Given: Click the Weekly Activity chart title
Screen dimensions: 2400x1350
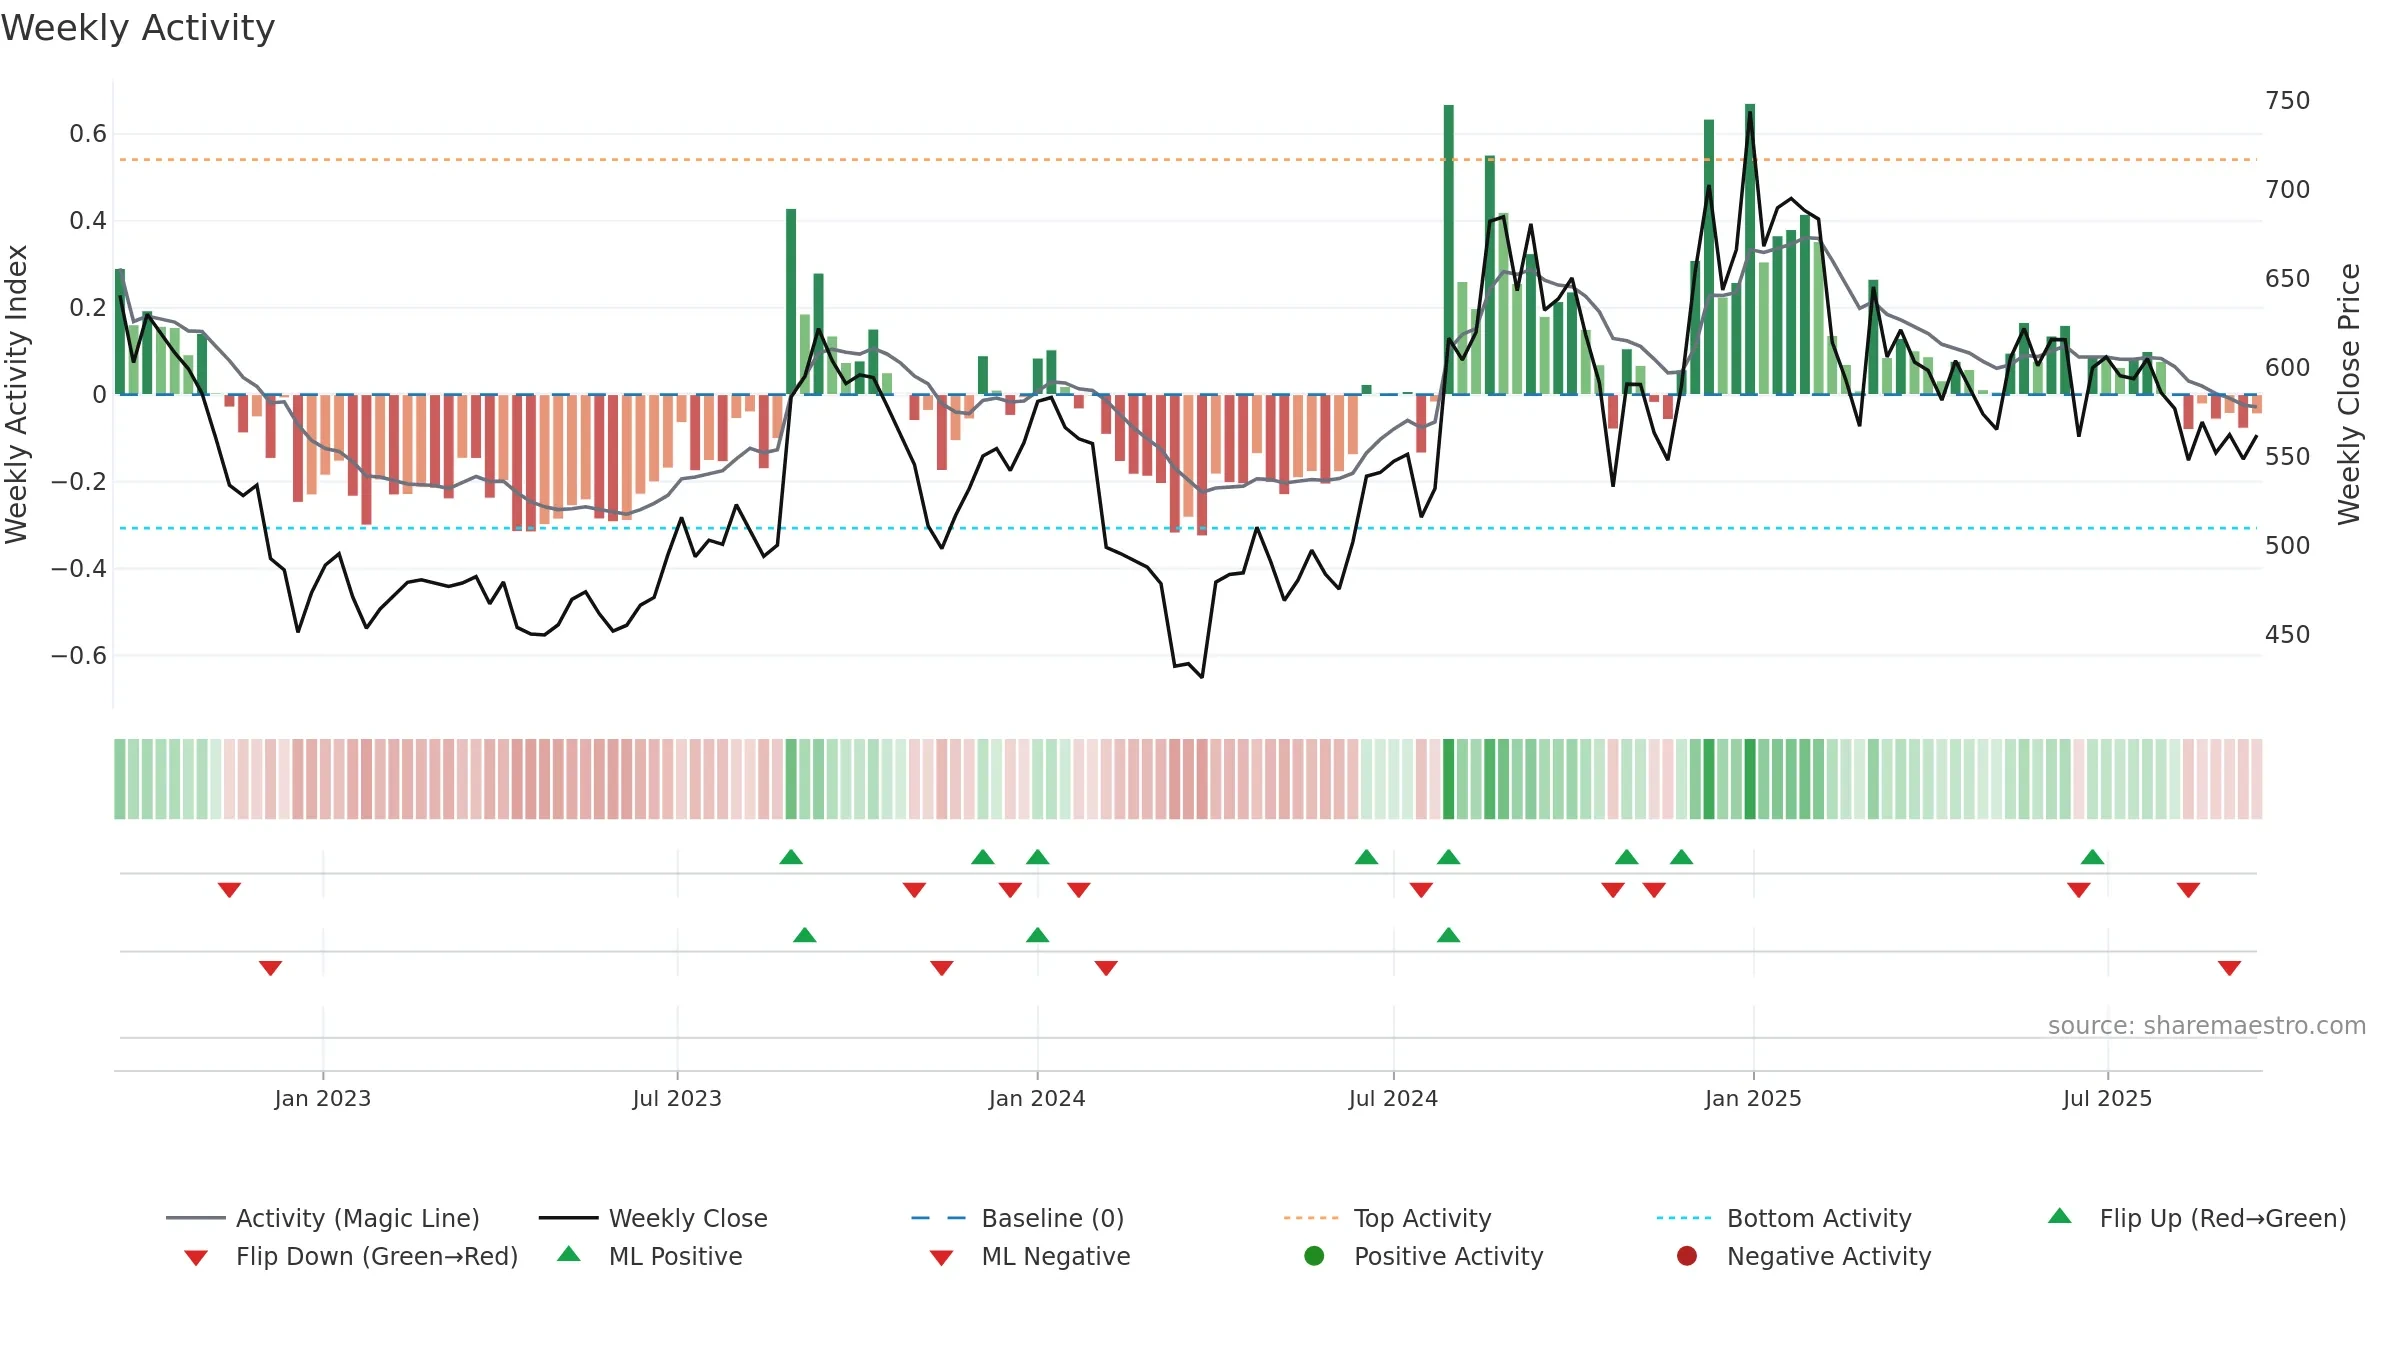Looking at the screenshot, I should [x=138, y=28].
